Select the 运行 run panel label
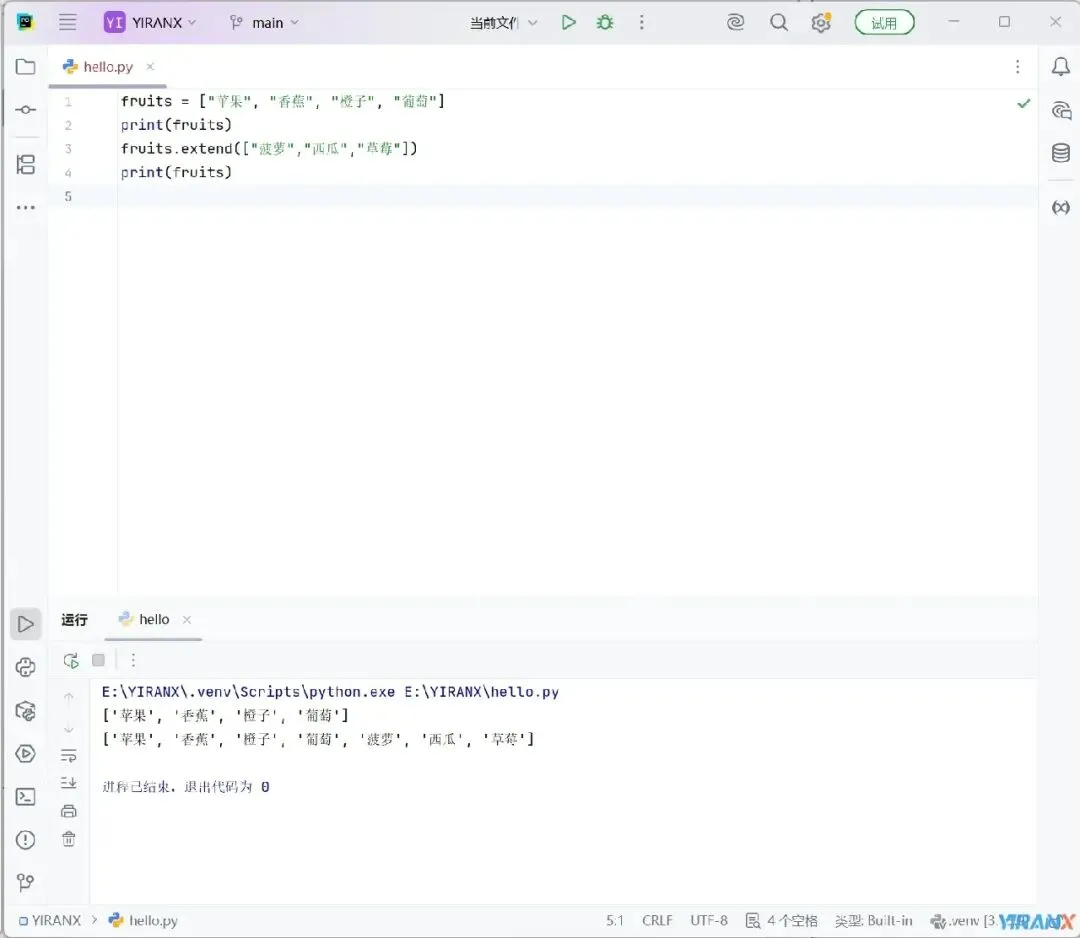Screen dimensions: 1080x938 click(74, 620)
